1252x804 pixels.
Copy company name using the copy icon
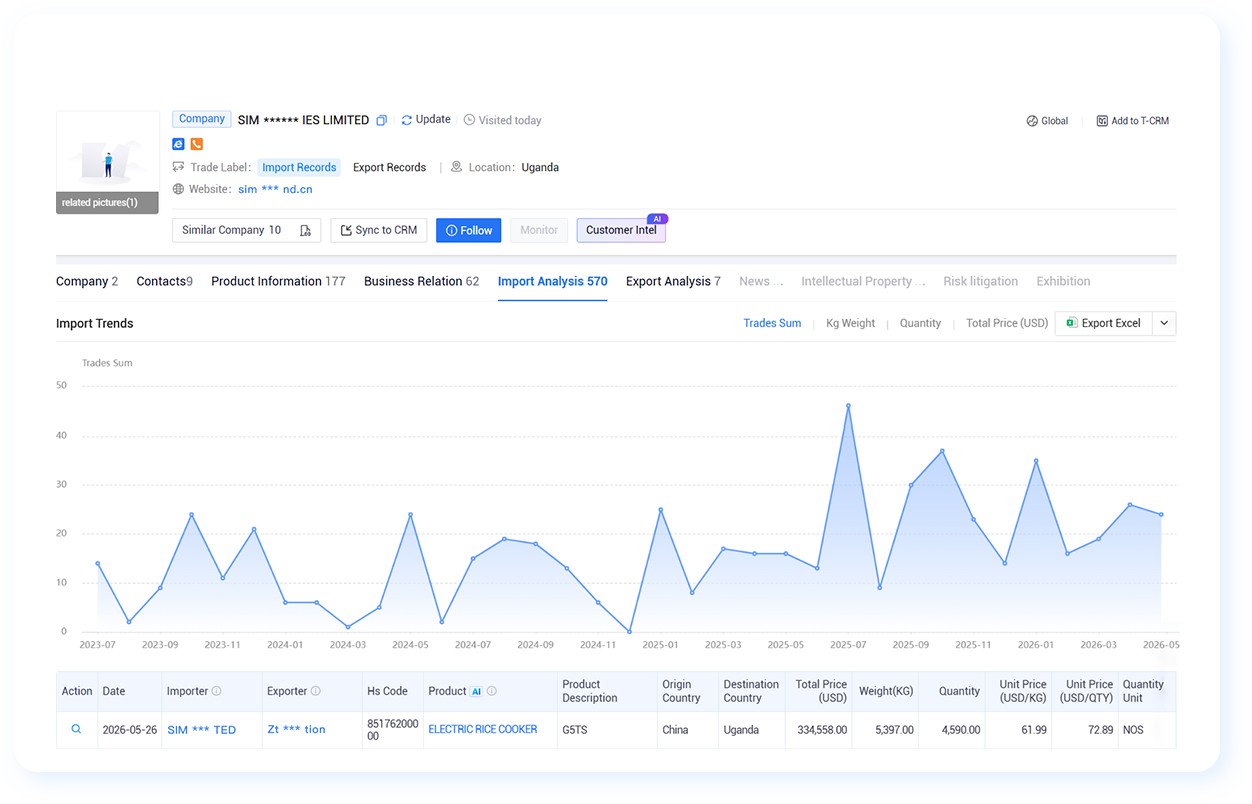point(381,120)
